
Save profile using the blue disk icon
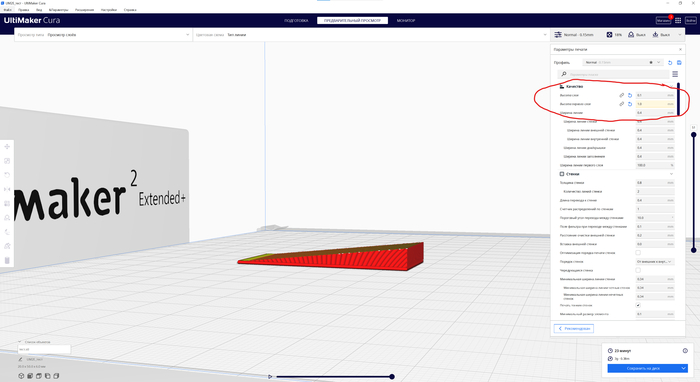click(x=679, y=62)
